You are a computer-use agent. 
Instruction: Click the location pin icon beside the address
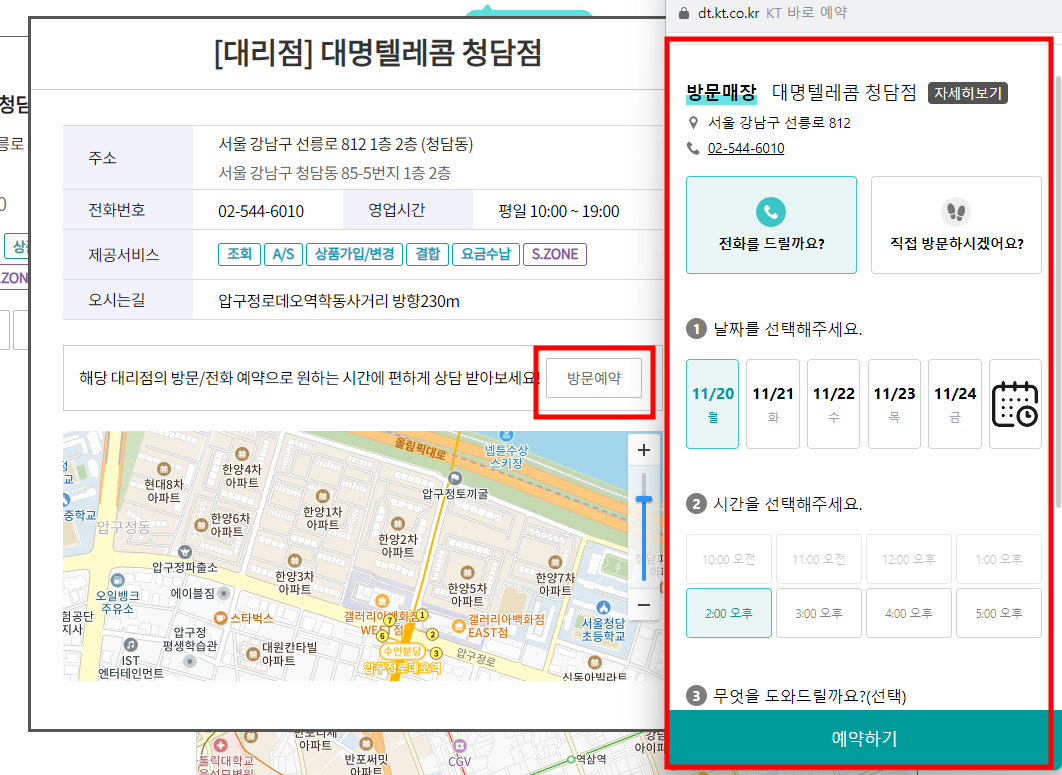[694, 123]
